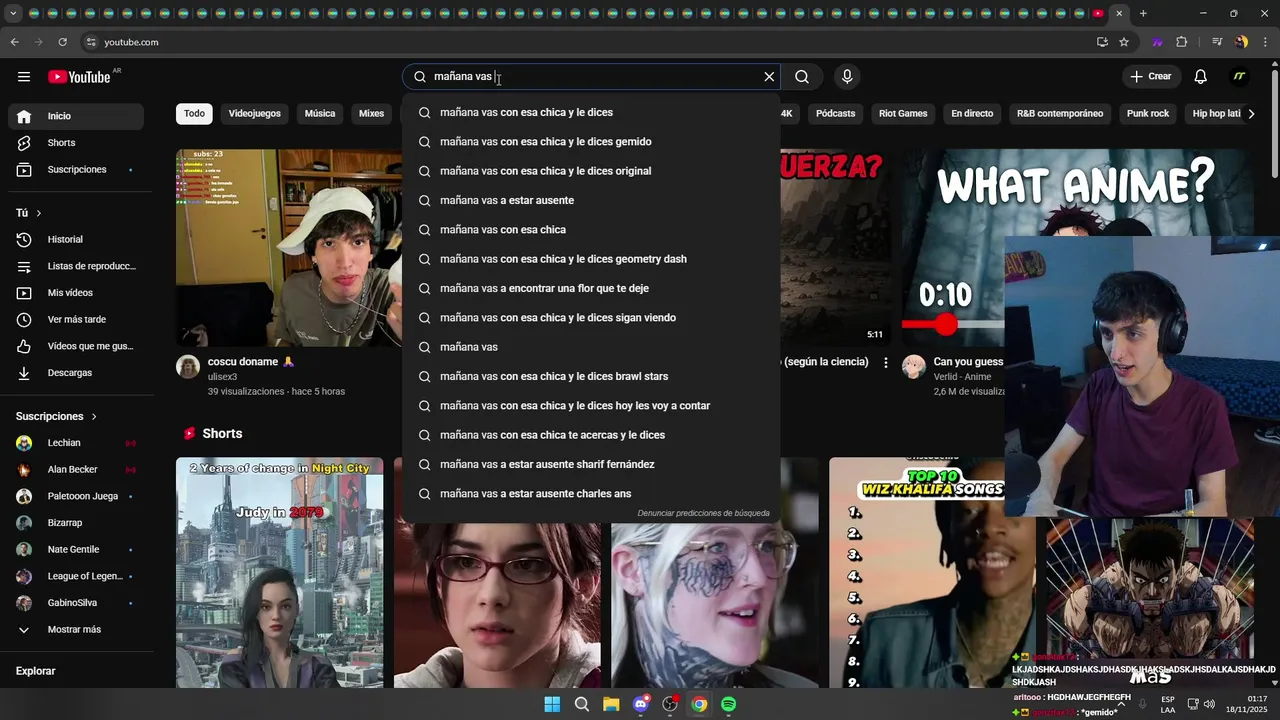
Task: Choose suggestion ending 'geometry dash'
Action: tap(591, 259)
